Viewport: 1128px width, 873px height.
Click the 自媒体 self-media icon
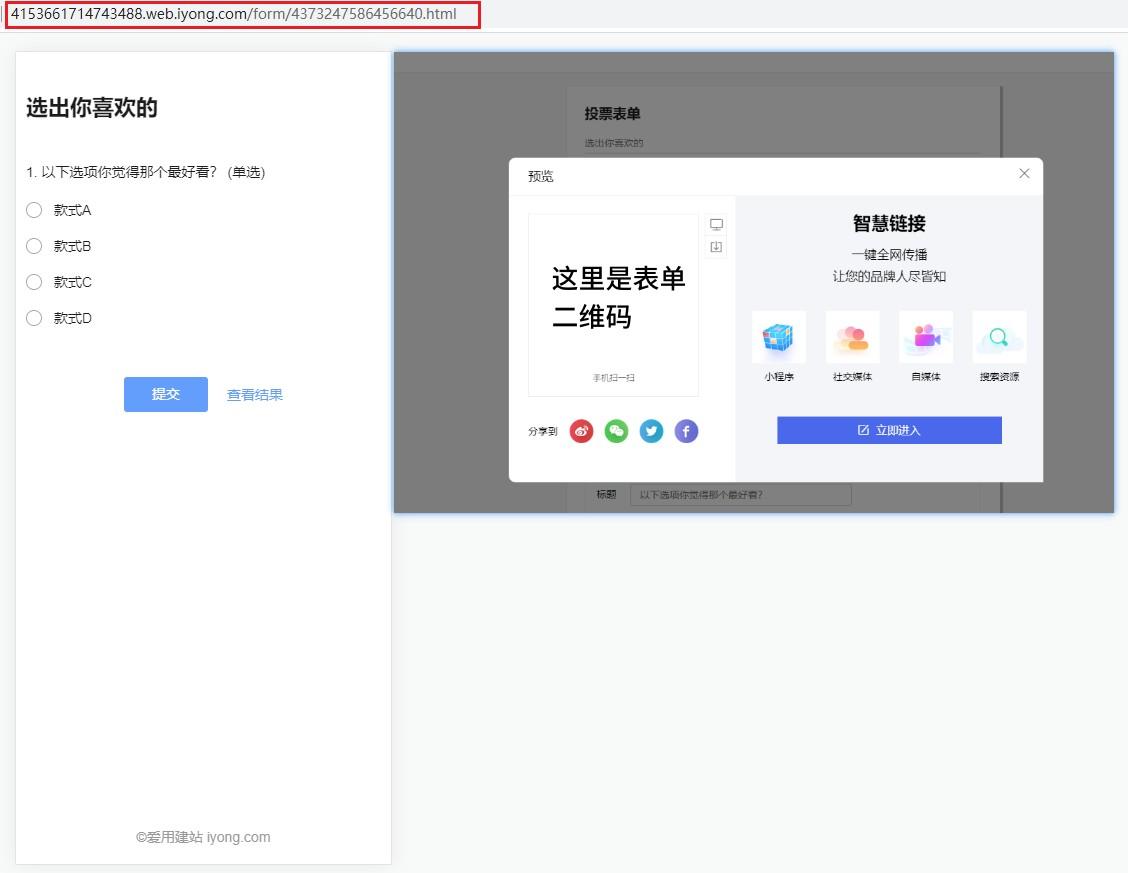[x=926, y=337]
